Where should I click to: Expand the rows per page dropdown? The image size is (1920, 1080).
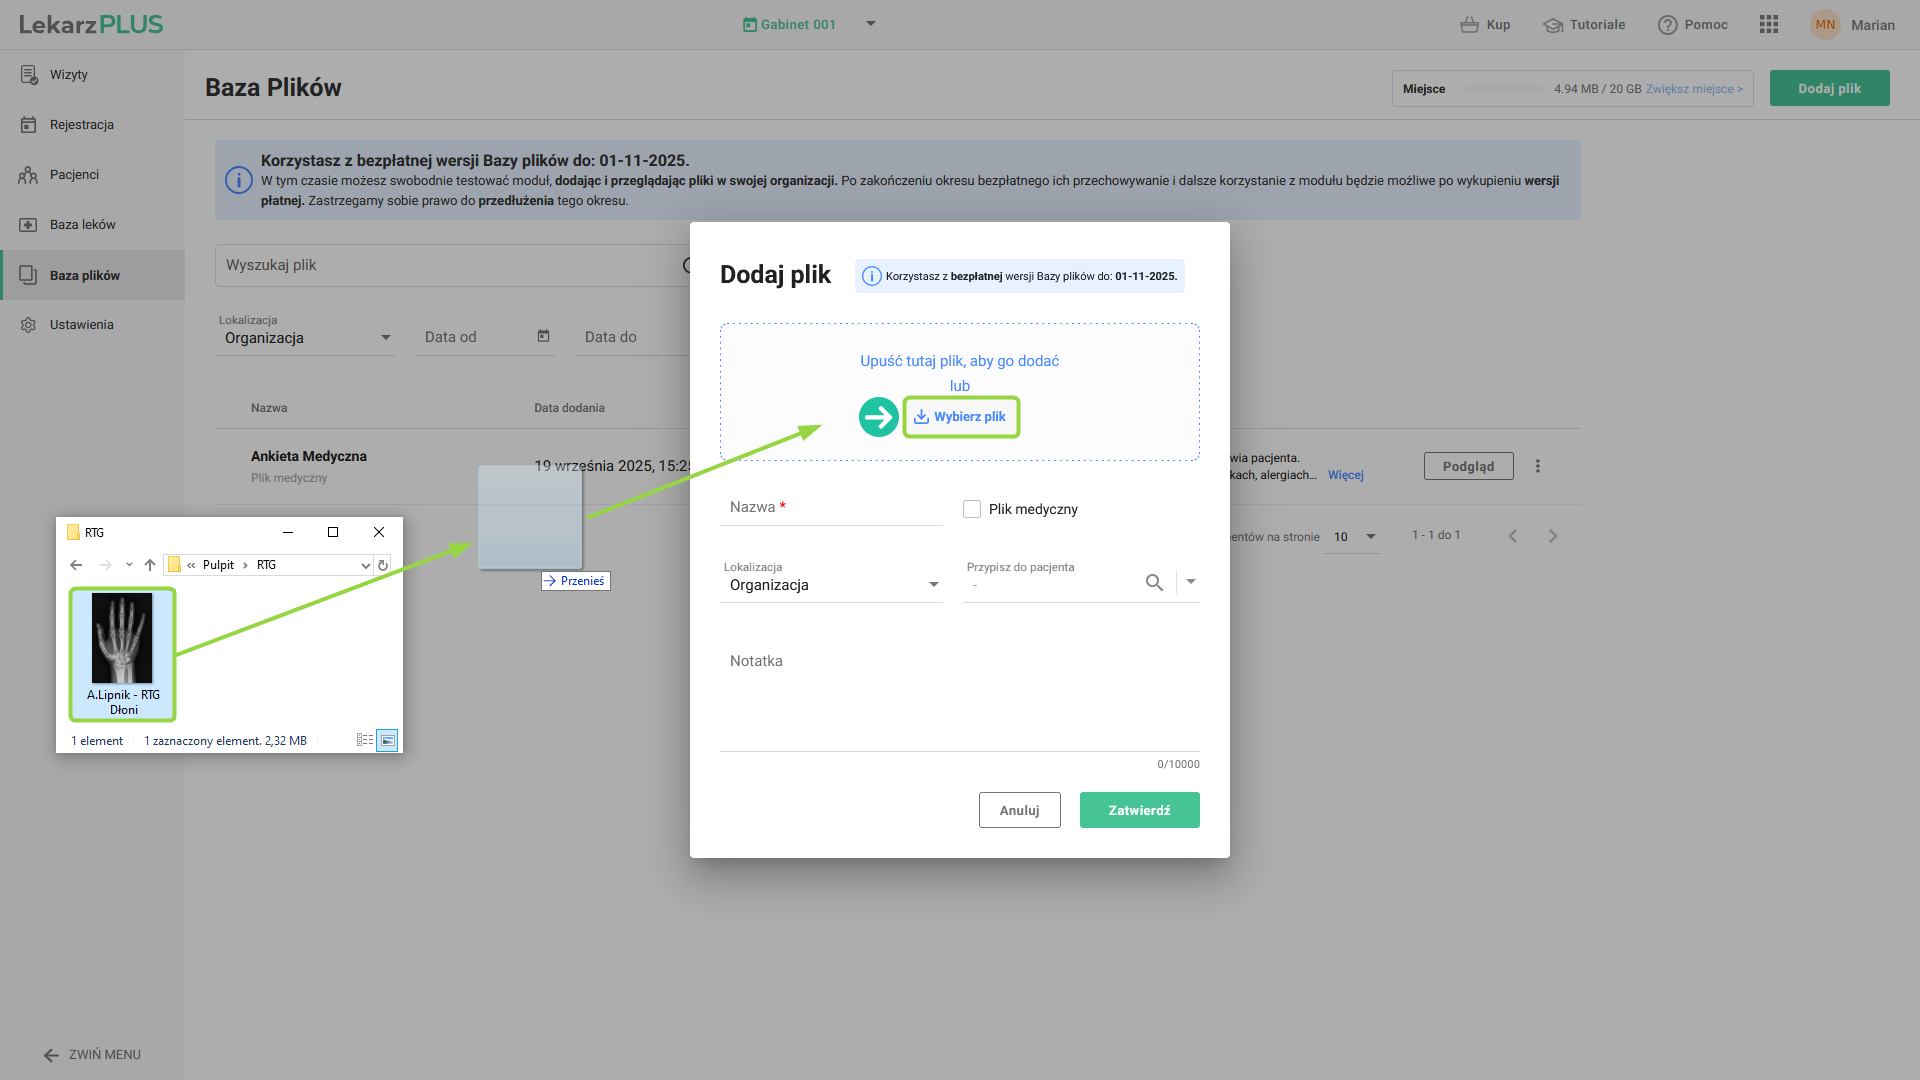1370,537
